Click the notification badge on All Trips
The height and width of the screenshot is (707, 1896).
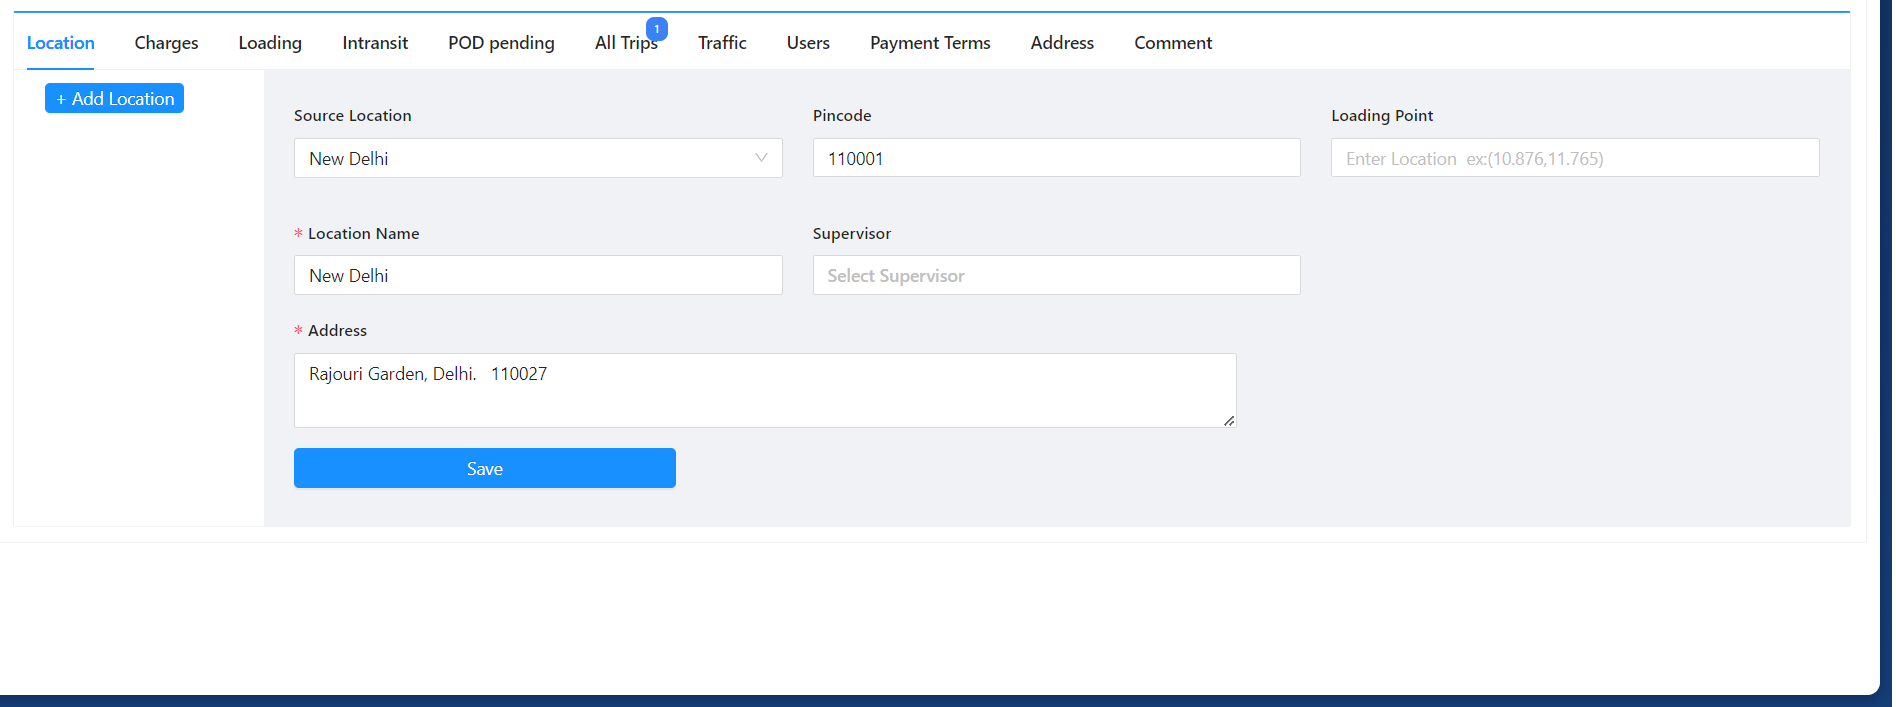pos(657,29)
